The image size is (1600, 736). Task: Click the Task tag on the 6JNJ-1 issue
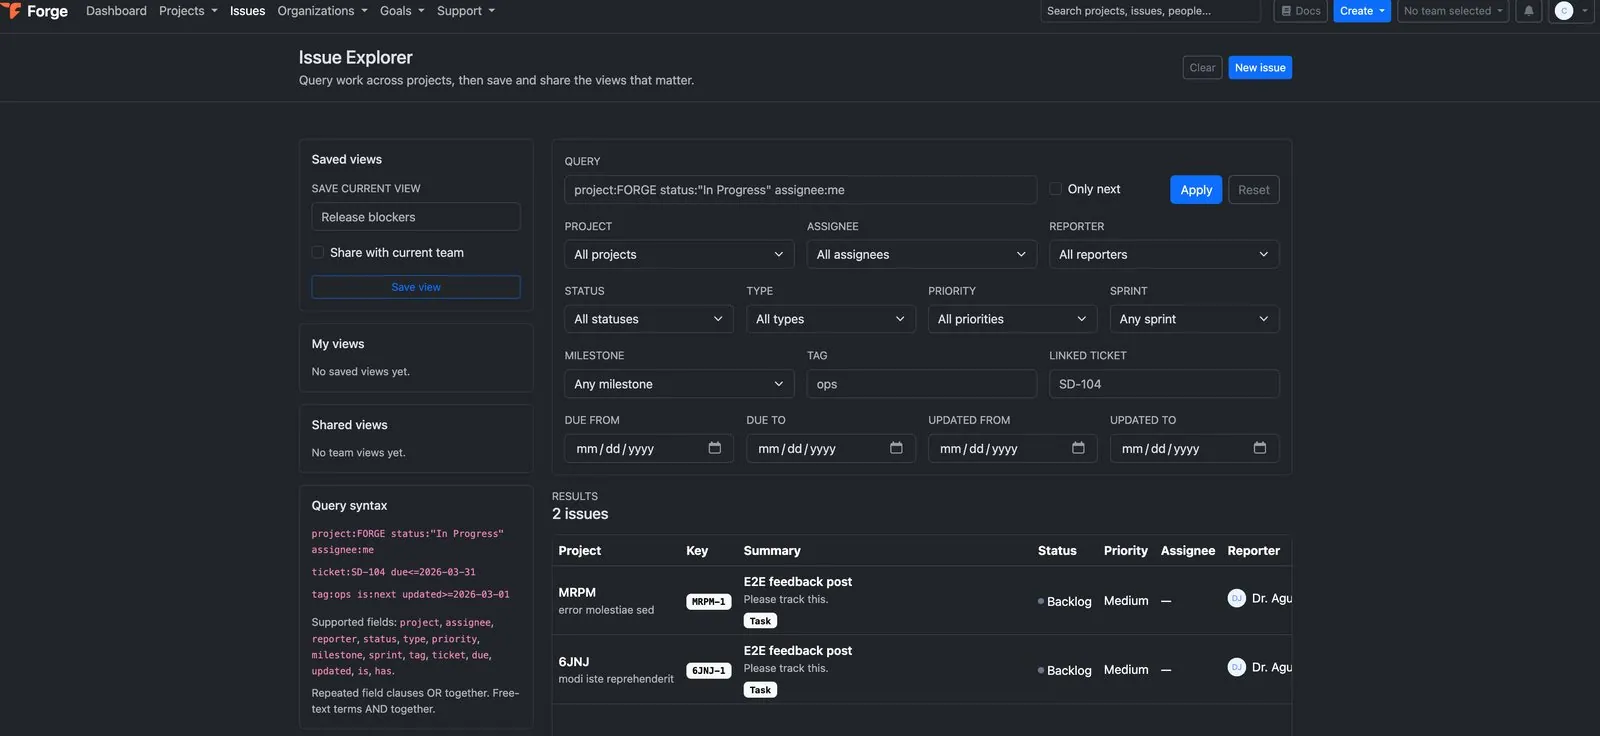(761, 690)
